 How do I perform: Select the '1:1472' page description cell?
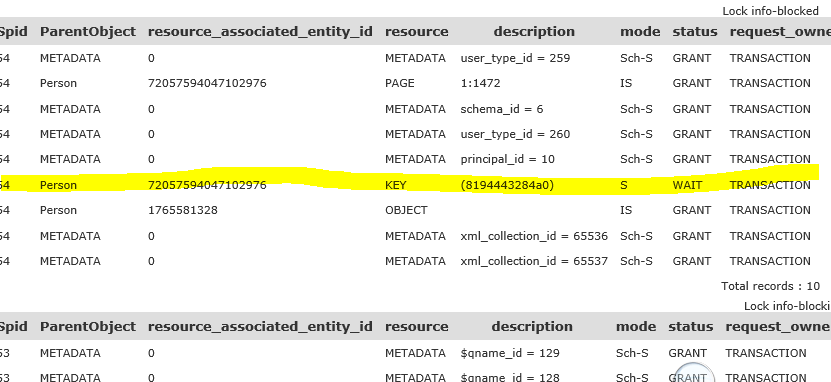(480, 83)
